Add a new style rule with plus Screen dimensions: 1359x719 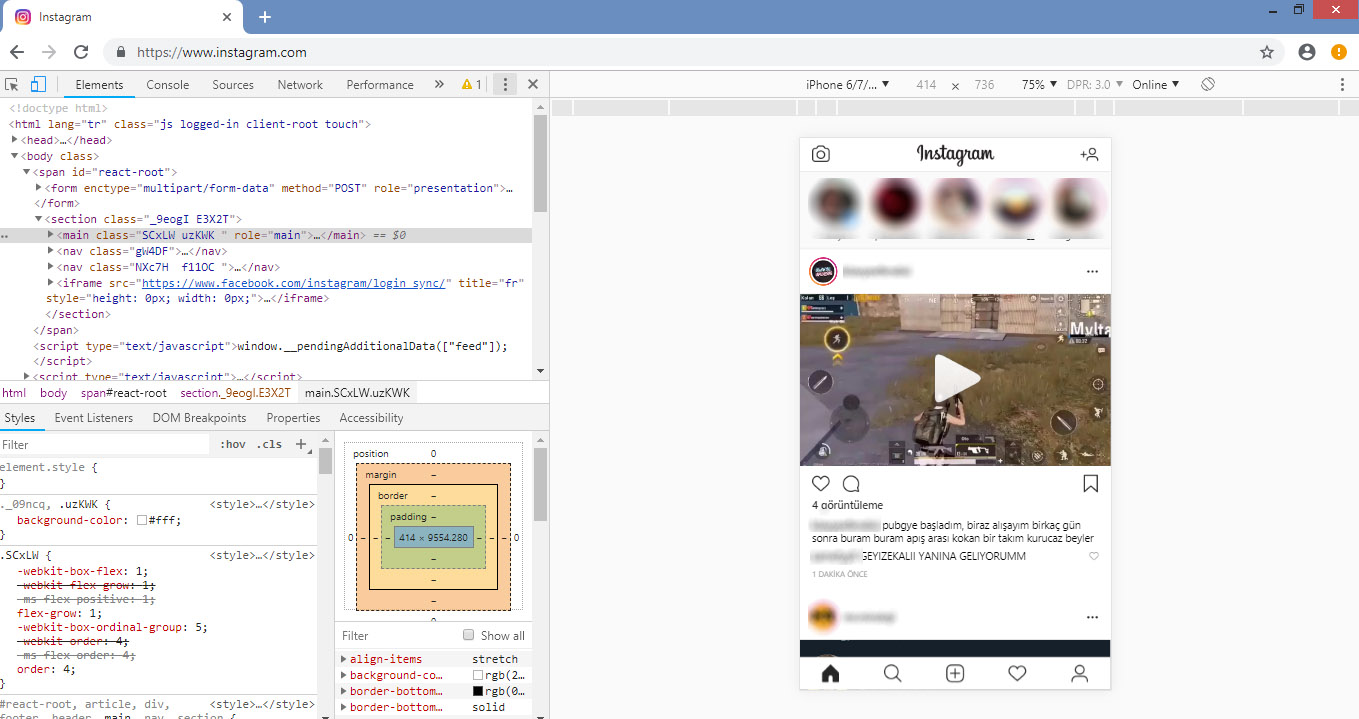coord(301,445)
